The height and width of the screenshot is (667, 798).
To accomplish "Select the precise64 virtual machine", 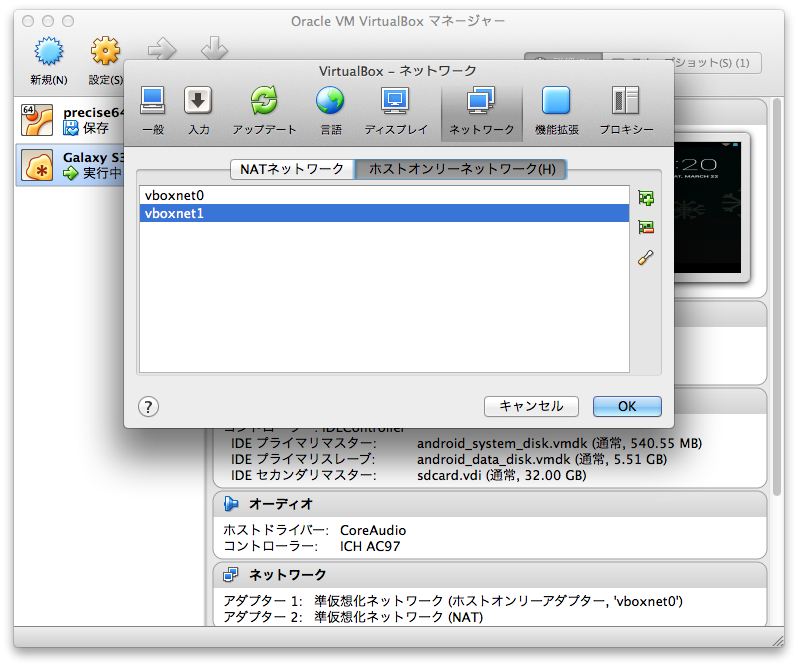I will tap(71, 120).
